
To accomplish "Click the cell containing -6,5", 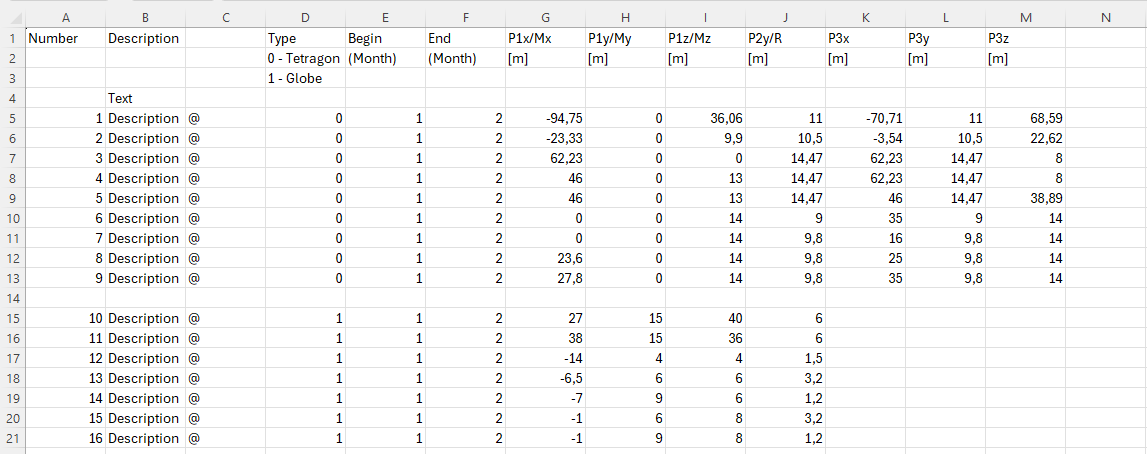I will [545, 378].
